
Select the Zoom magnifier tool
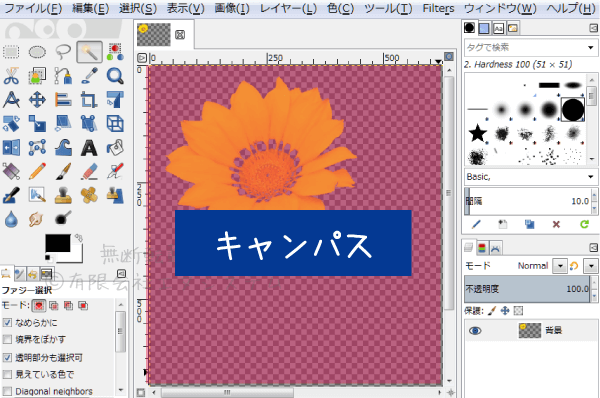[x=115, y=76]
